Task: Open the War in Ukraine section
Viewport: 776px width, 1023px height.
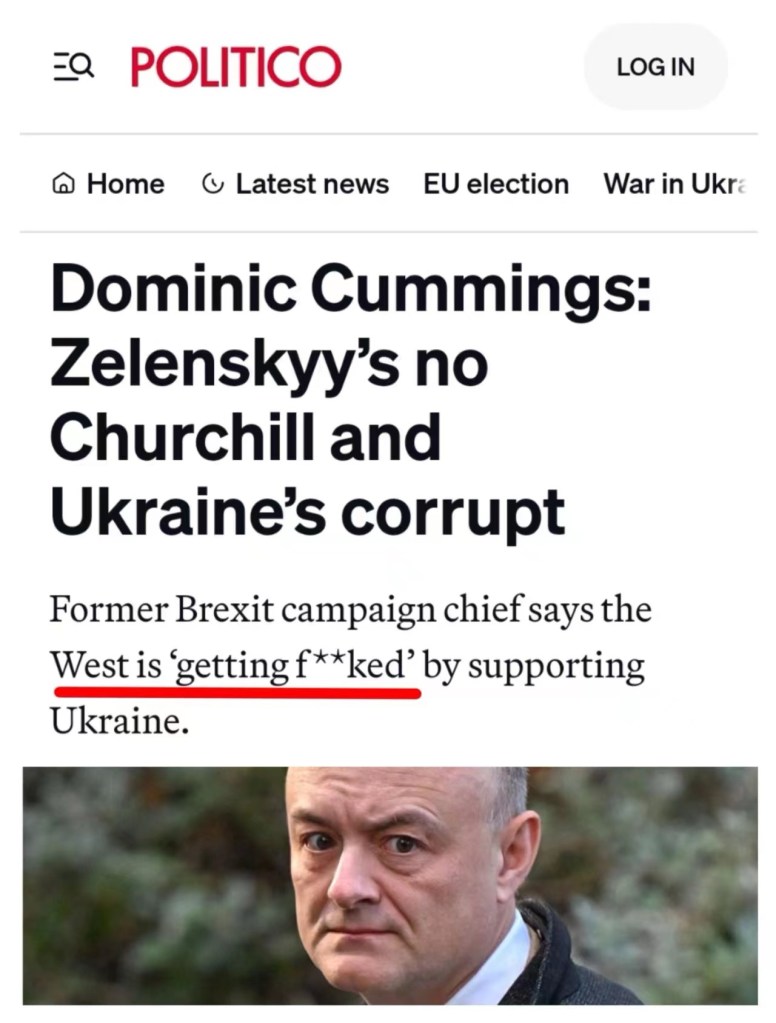Action: (675, 184)
